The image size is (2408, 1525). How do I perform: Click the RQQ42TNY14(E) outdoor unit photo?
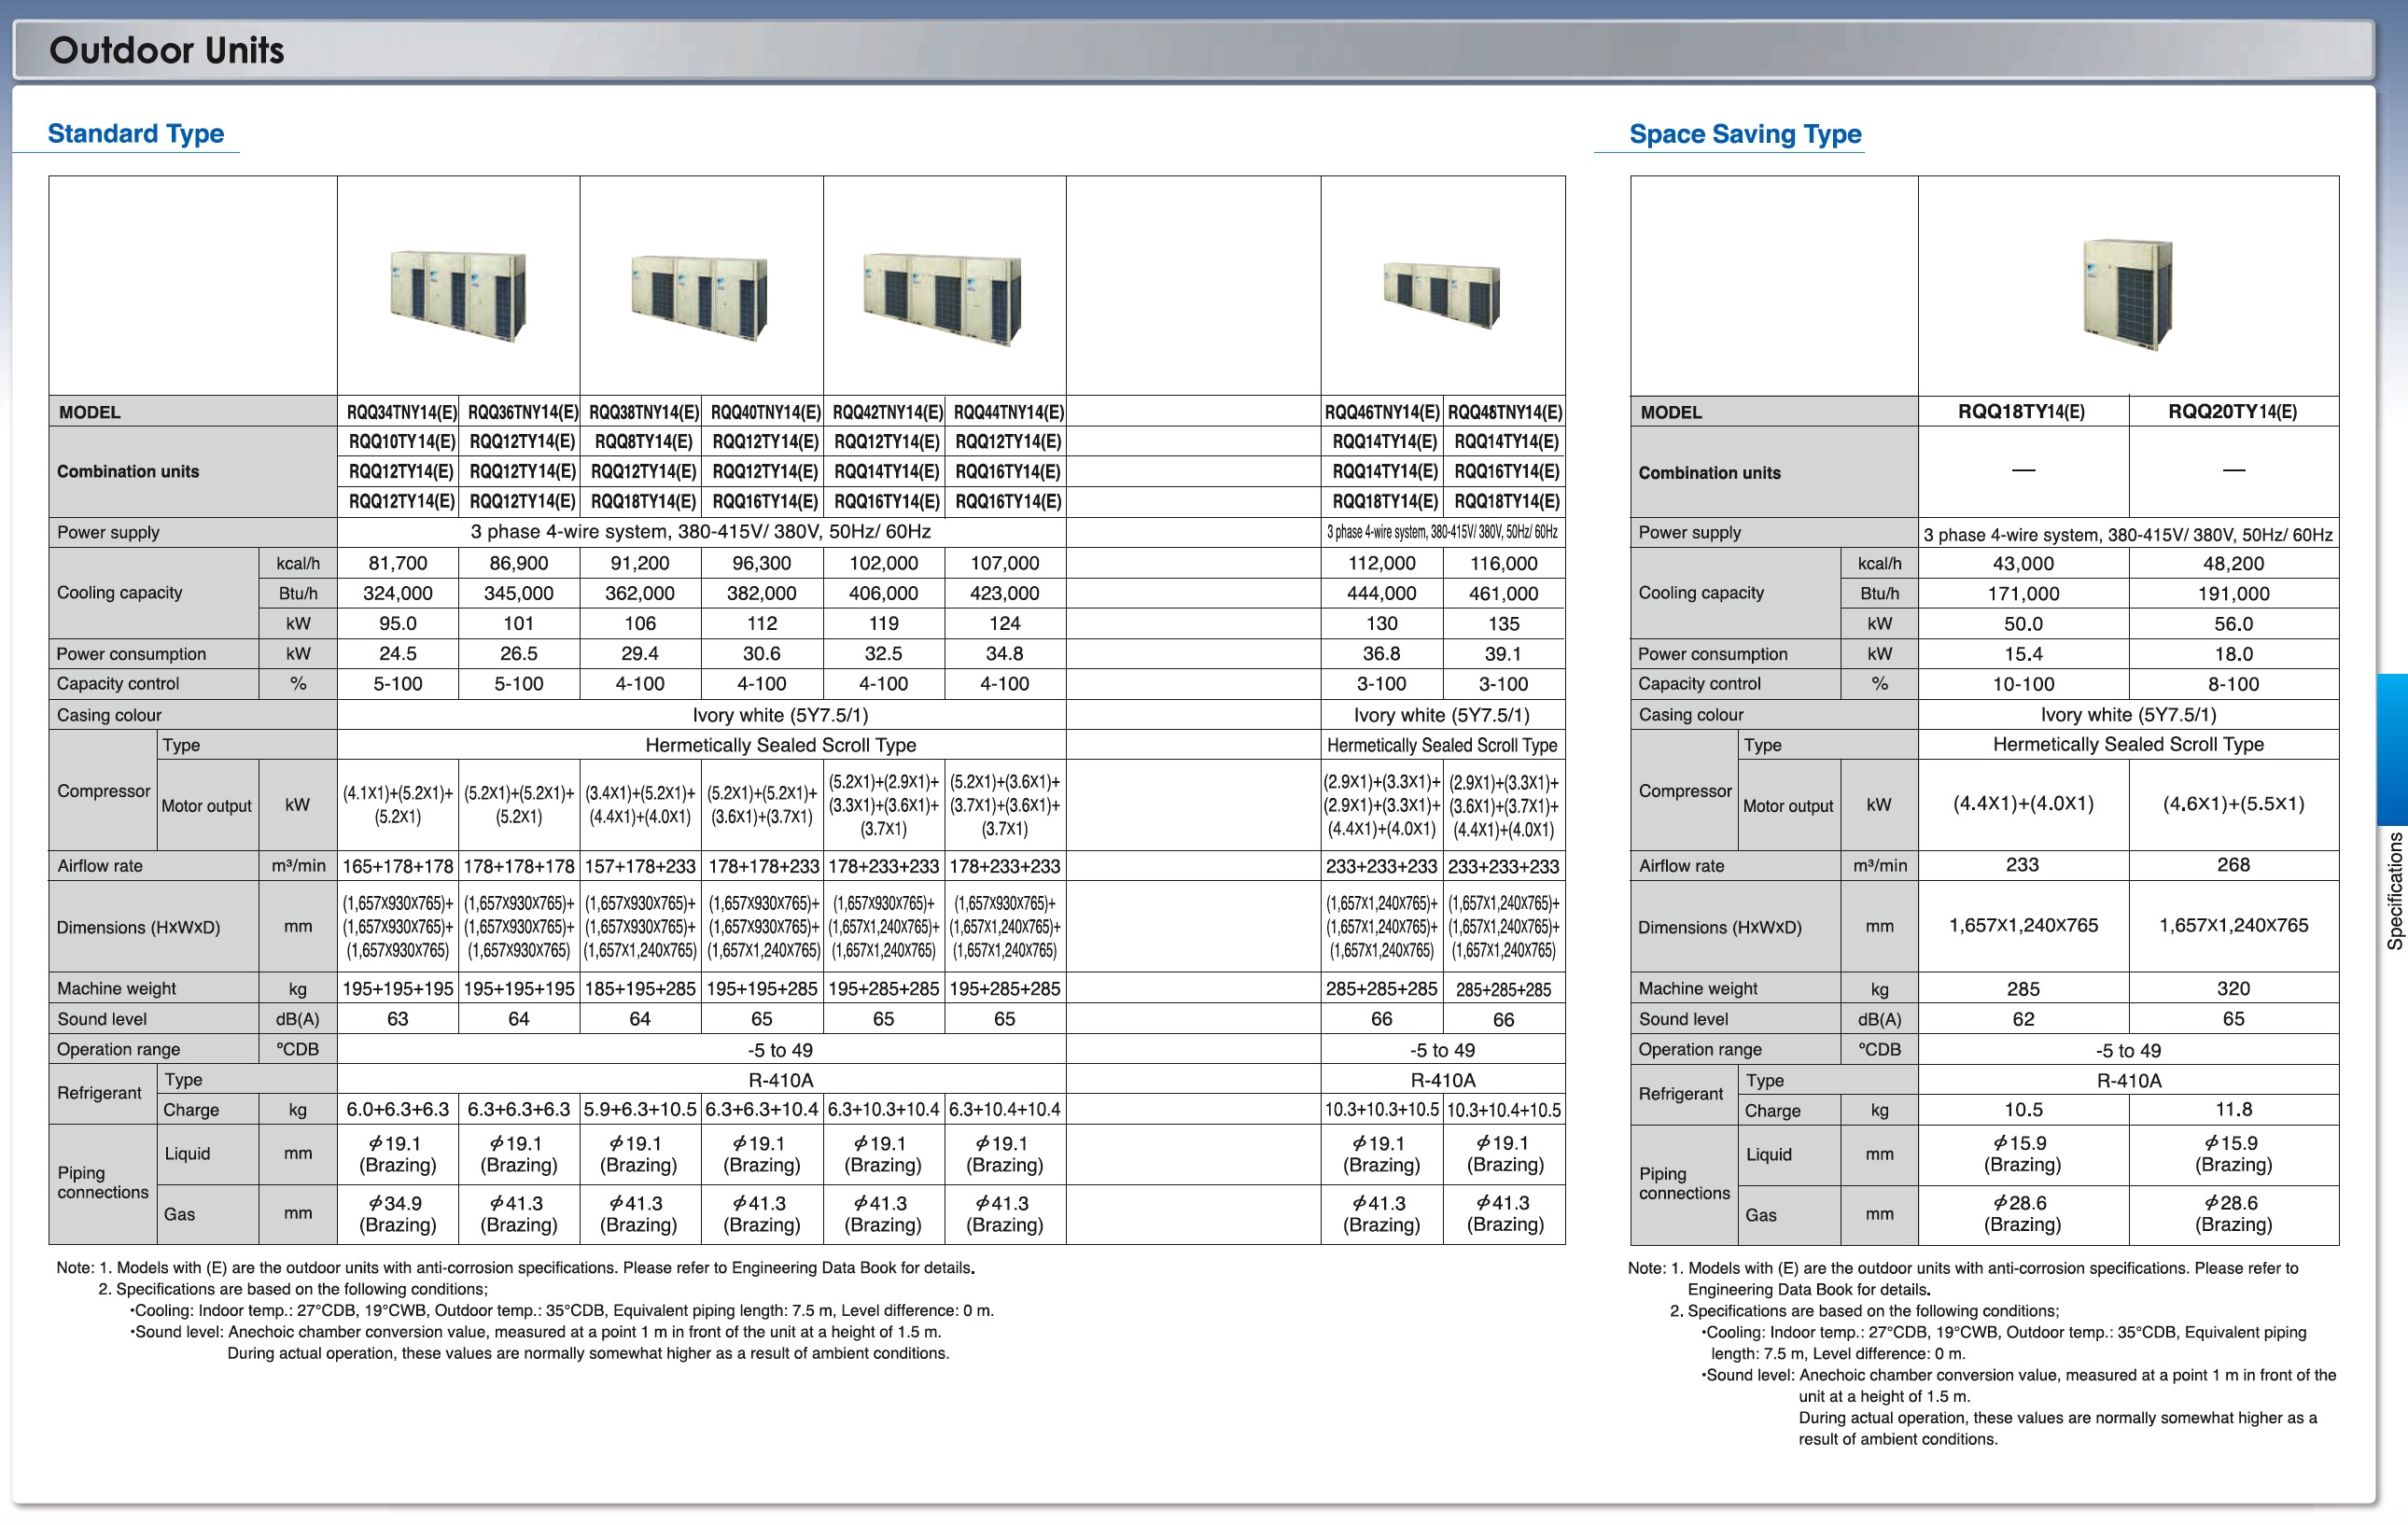(943, 298)
